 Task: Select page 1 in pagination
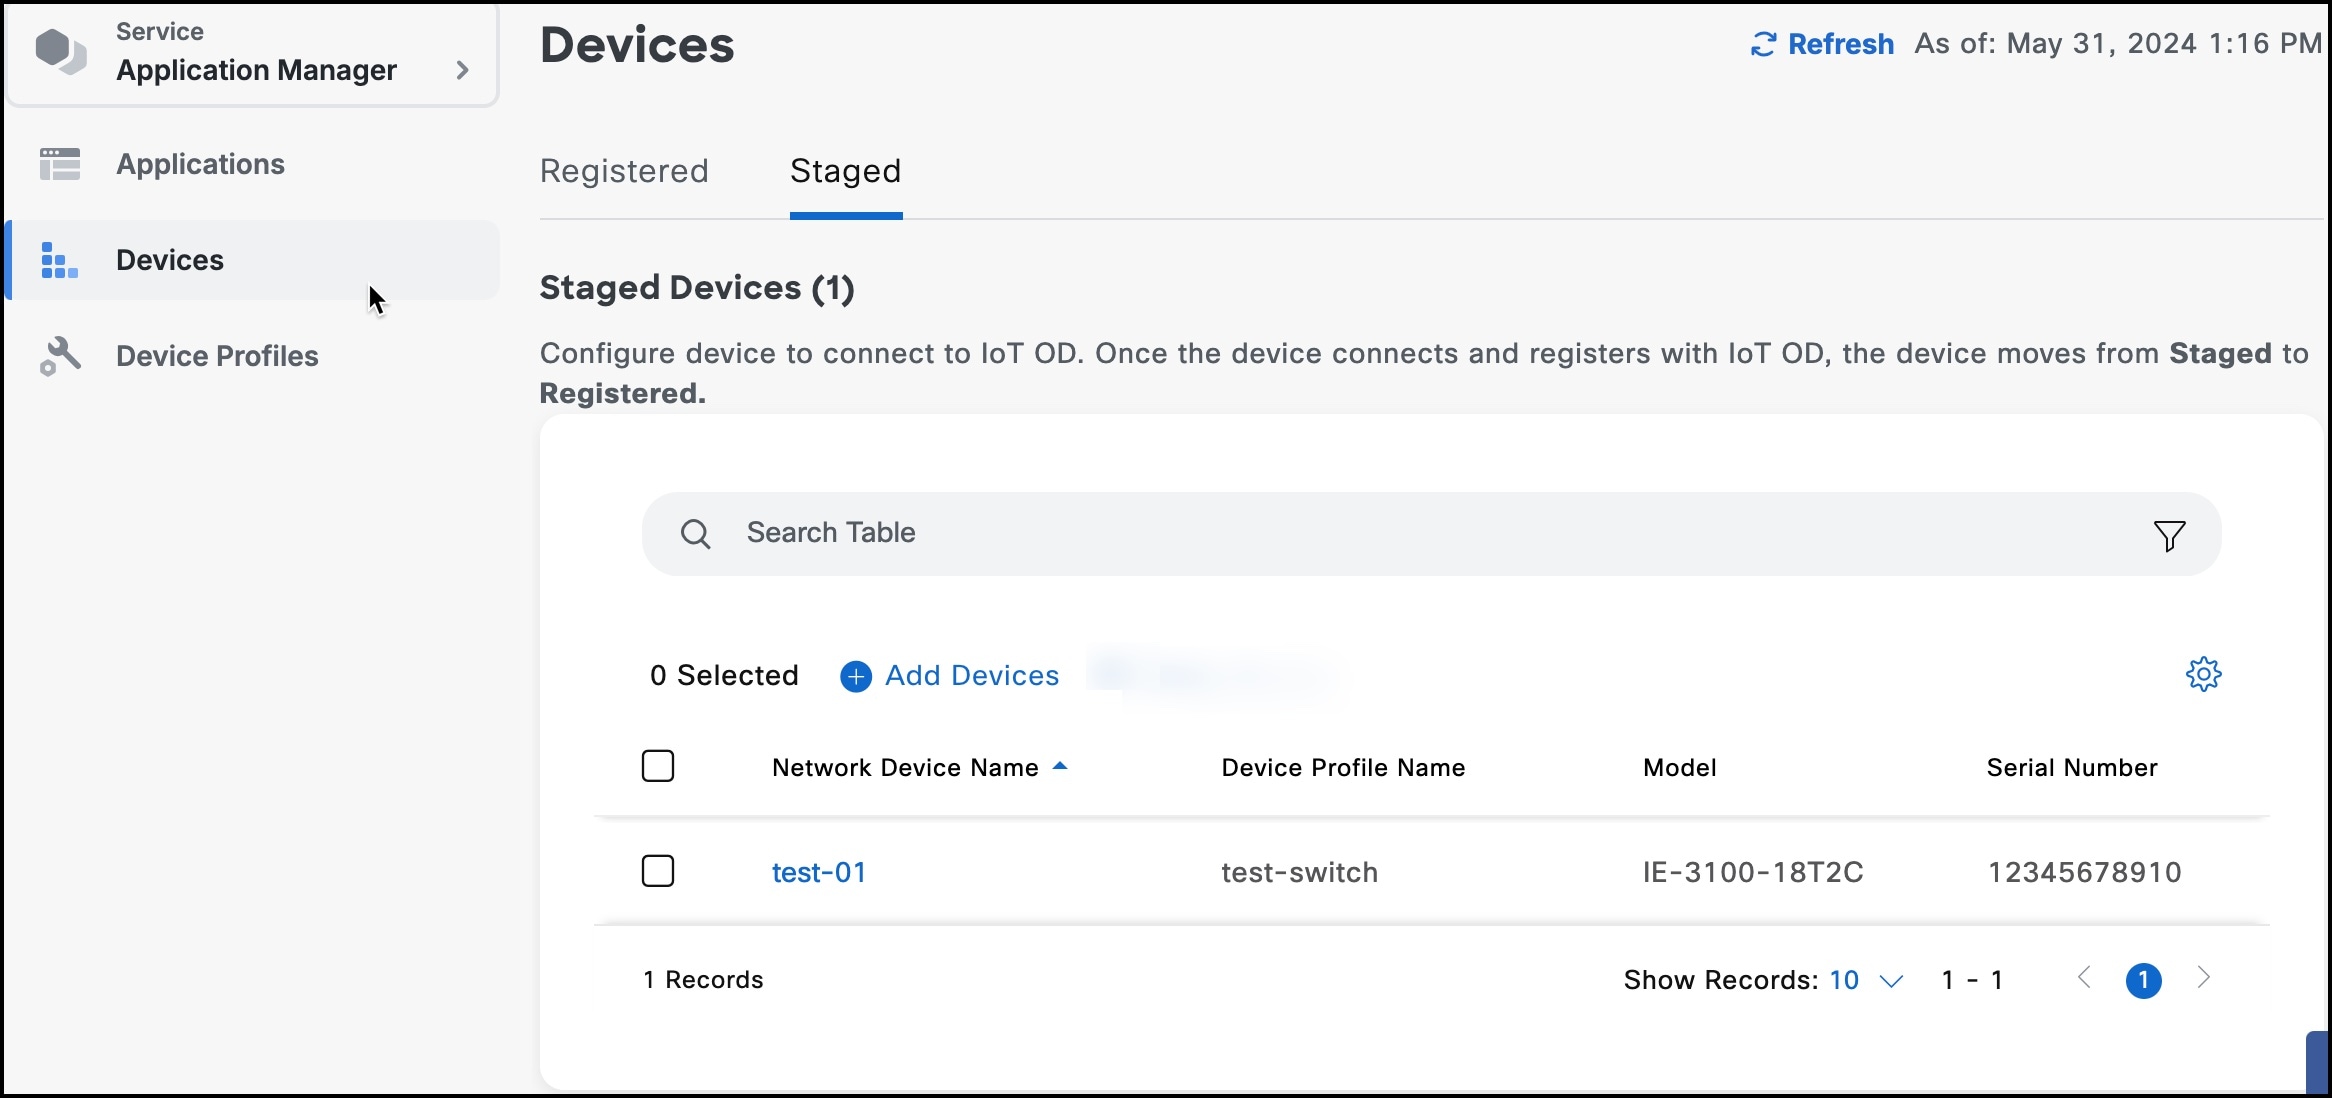tap(2144, 980)
